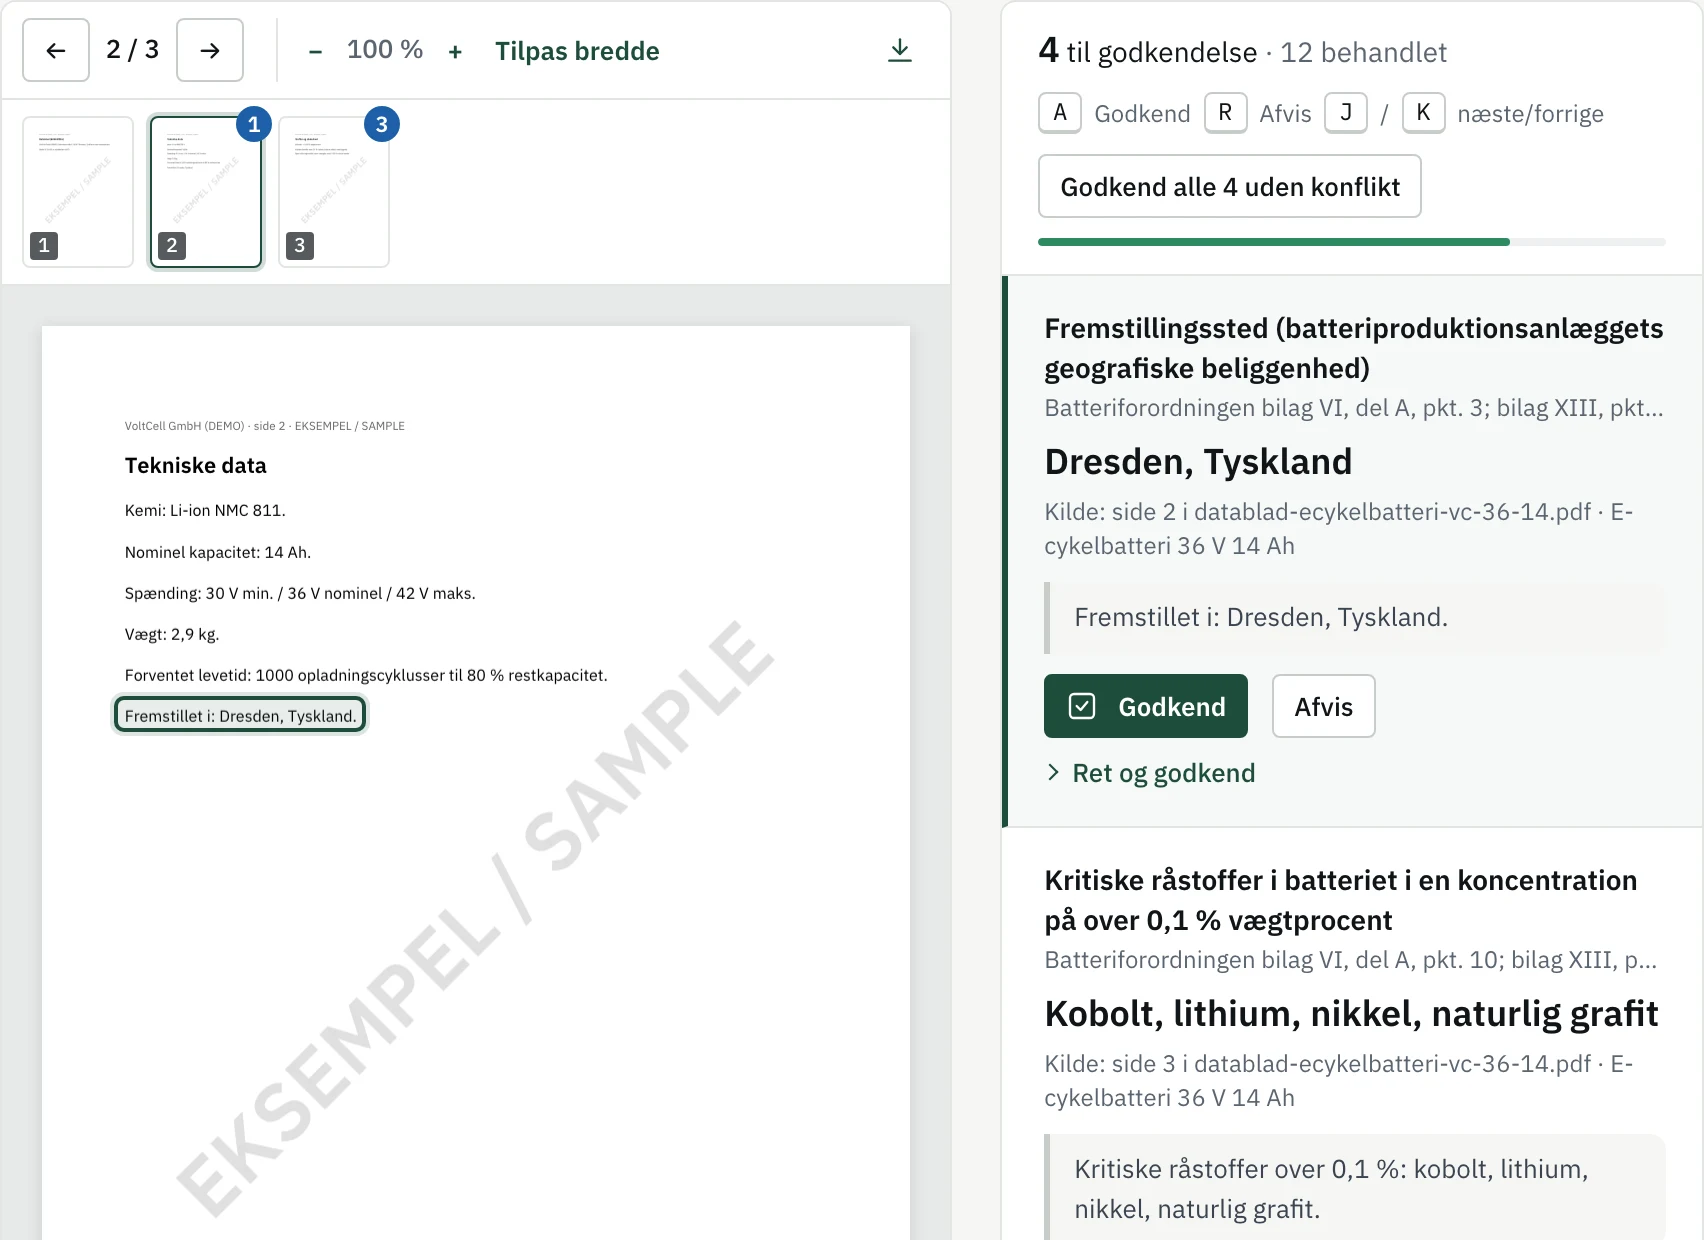This screenshot has width=1704, height=1240.
Task: Click text Nominel kapacitet: 14 Ah.
Action: [x=218, y=552]
